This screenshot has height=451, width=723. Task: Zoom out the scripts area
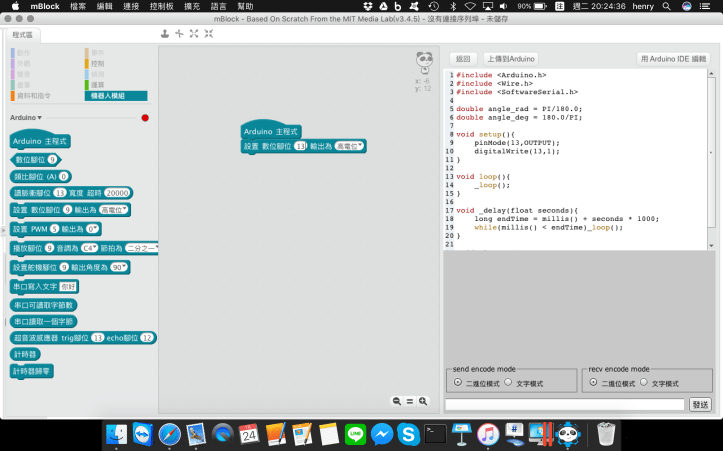[x=397, y=401]
